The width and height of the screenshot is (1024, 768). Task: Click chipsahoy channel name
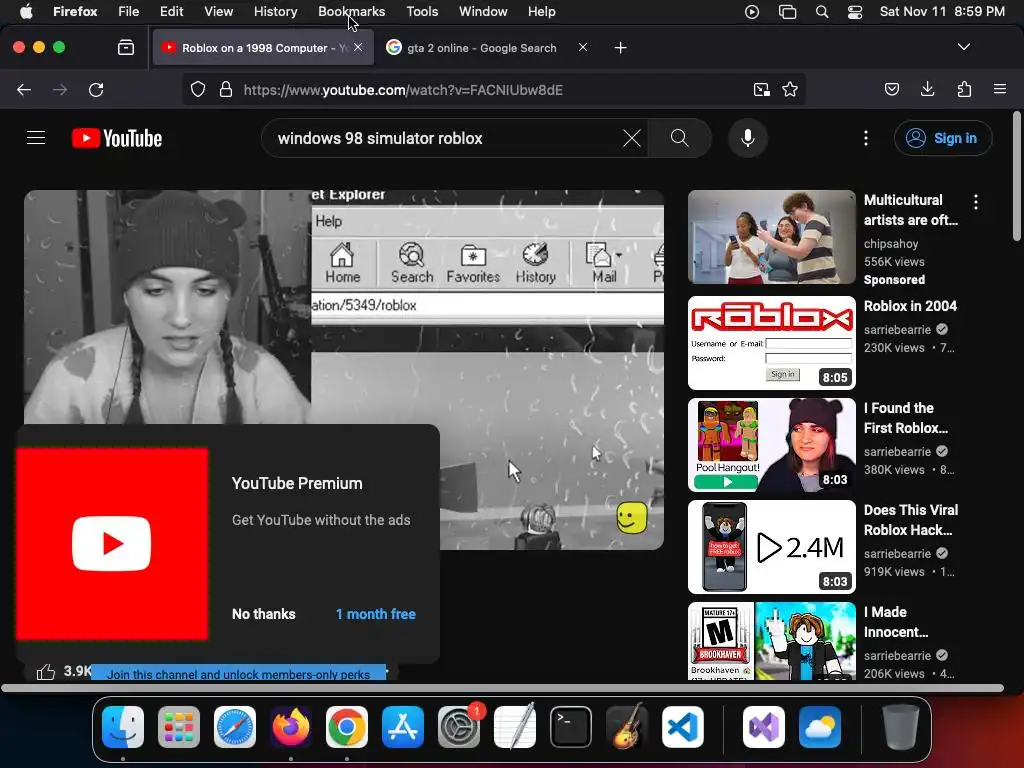tap(891, 244)
